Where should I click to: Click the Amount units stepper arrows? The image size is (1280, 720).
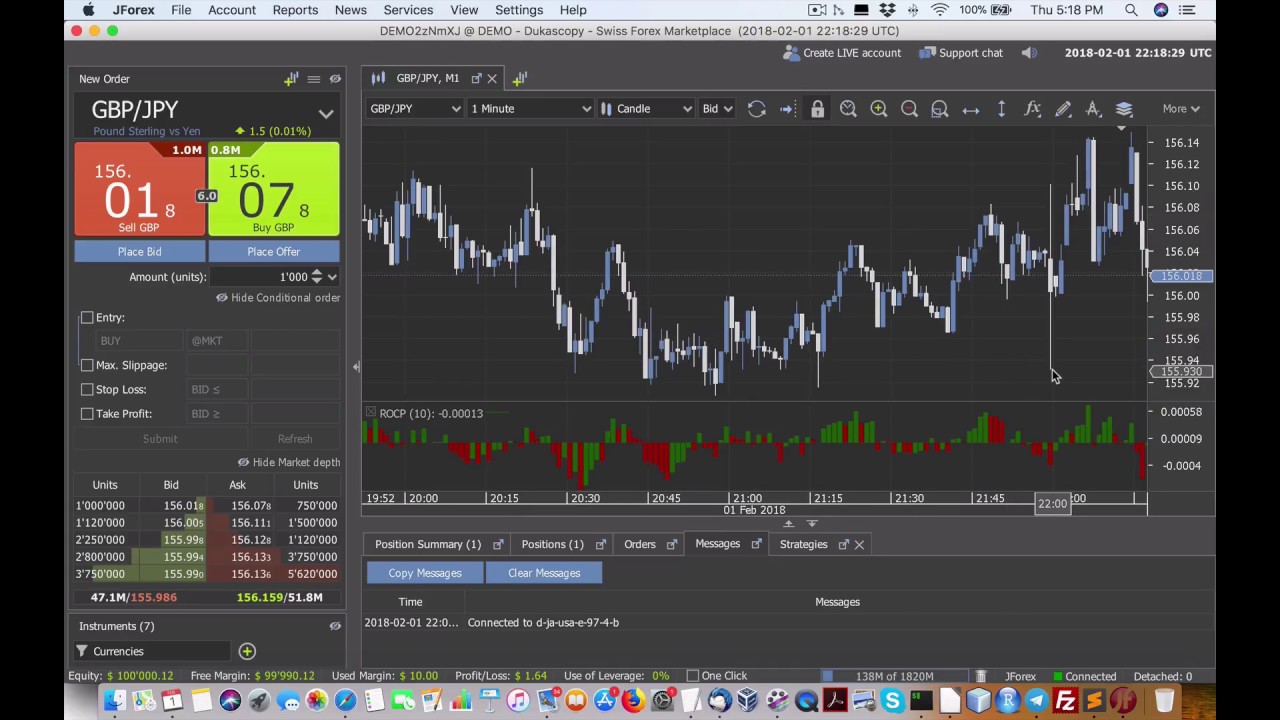317,277
